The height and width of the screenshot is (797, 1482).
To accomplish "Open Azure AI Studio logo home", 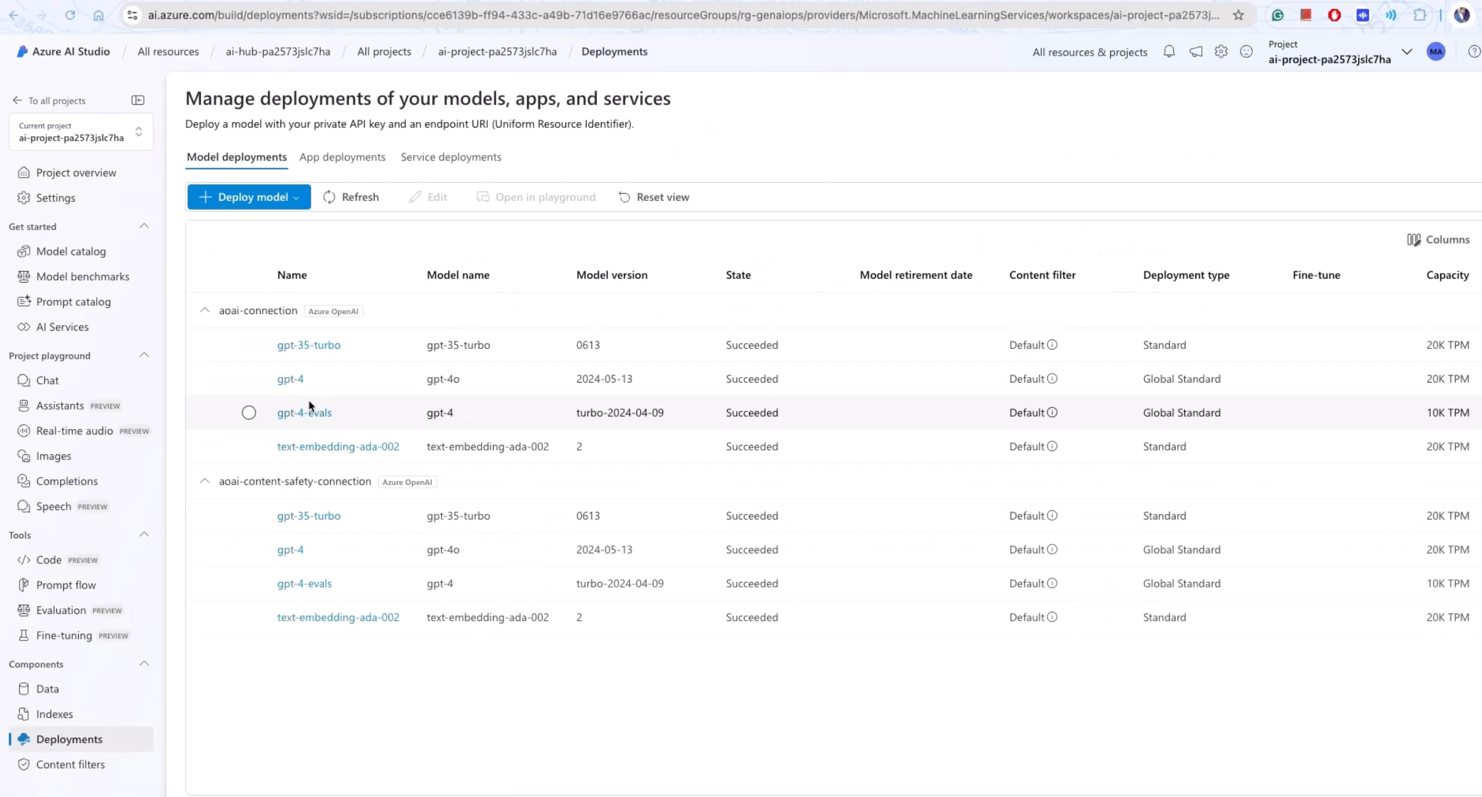I will point(63,52).
